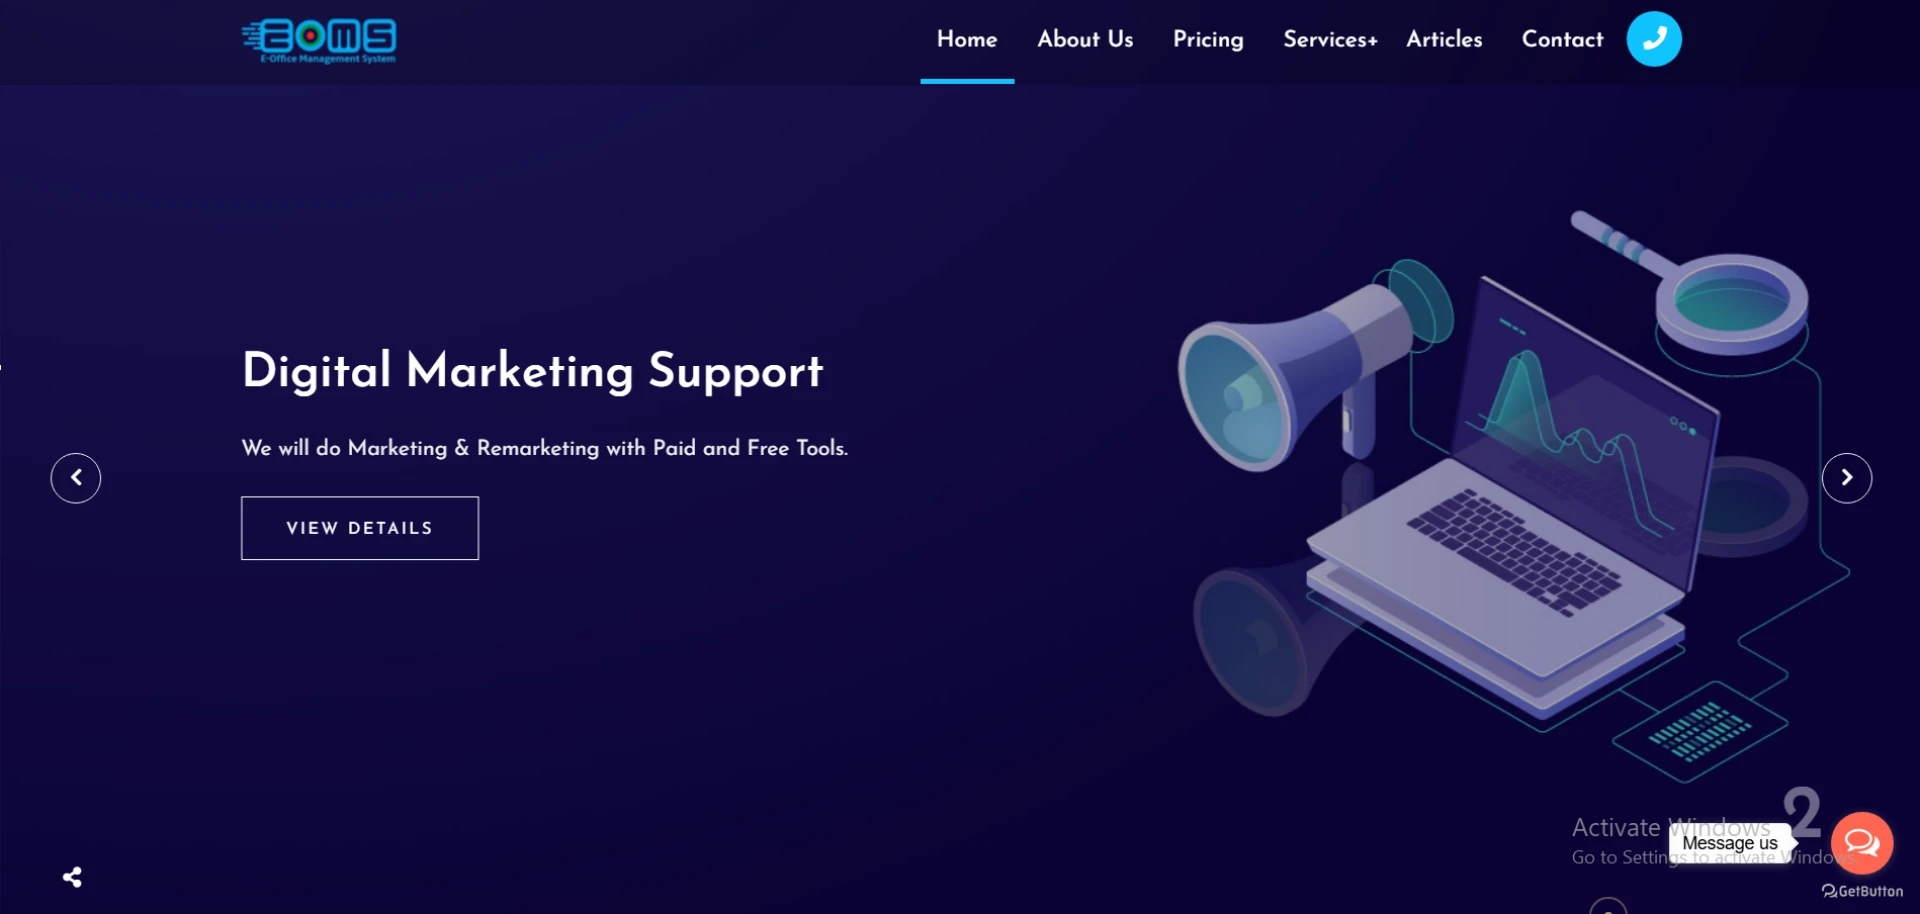
Task: Advance to the next slide arrow
Action: (1846, 478)
